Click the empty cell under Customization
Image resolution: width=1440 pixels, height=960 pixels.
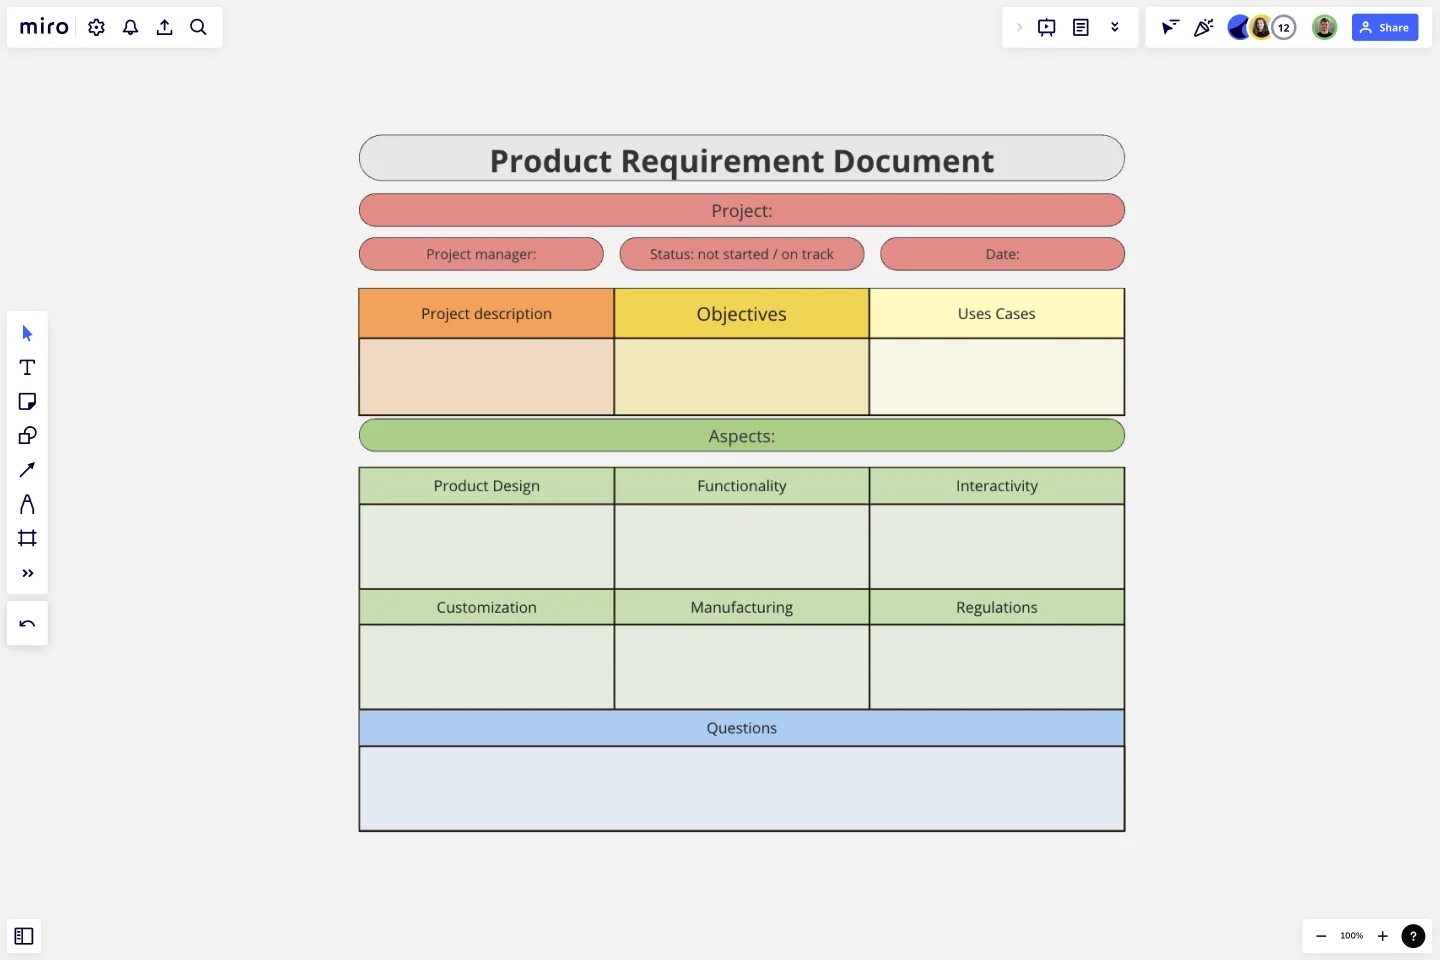click(486, 668)
